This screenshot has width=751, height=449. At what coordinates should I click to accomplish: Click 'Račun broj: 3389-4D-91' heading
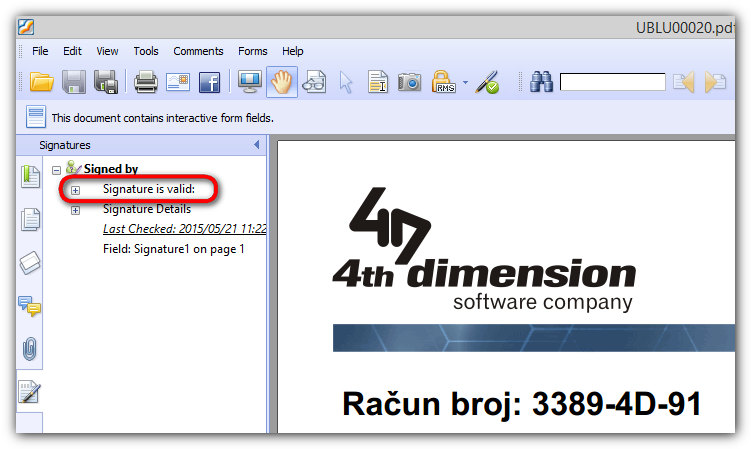coord(522,403)
